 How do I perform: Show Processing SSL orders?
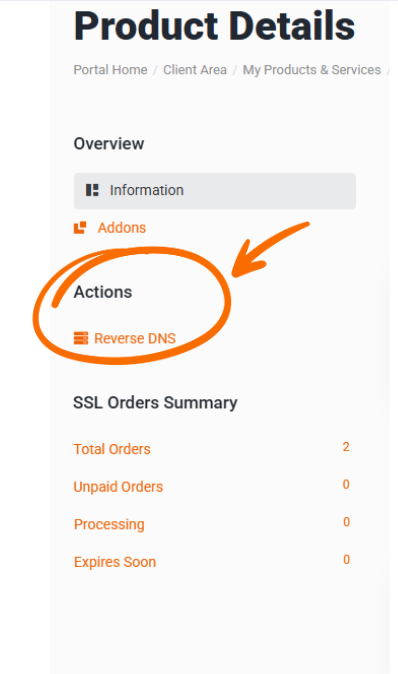coord(109,524)
